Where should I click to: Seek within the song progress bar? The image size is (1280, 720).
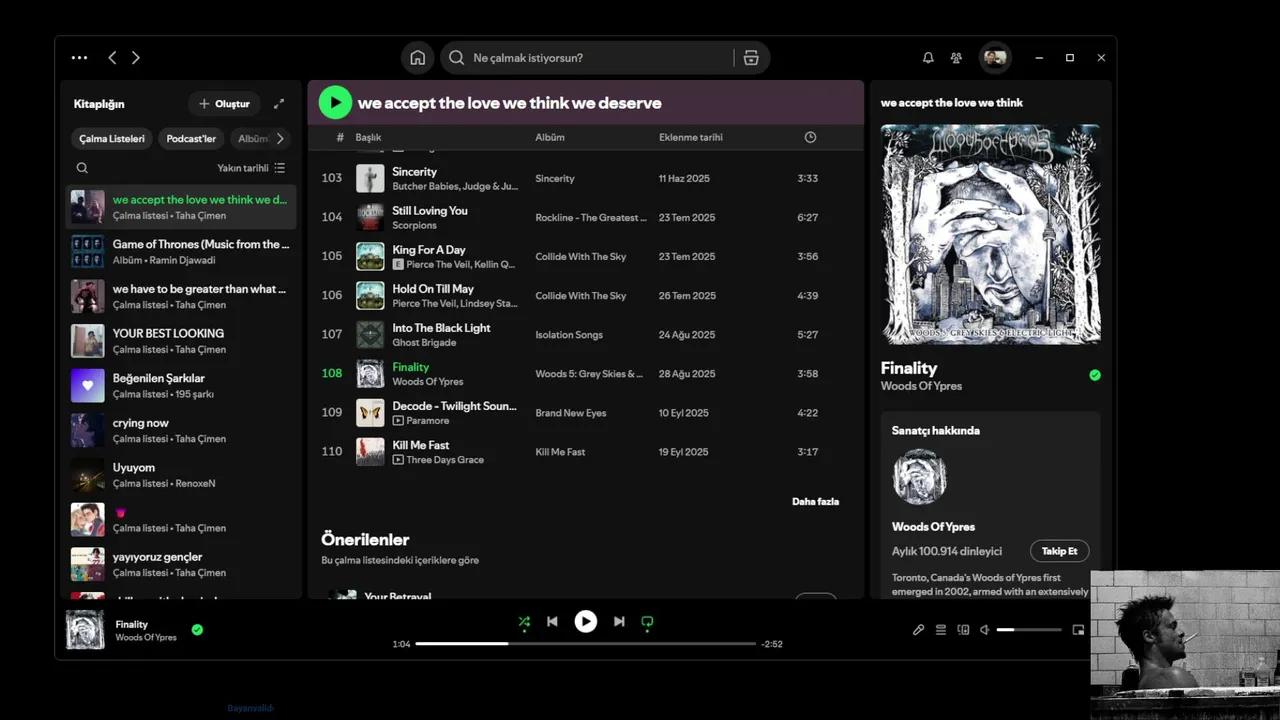pyautogui.click(x=586, y=644)
